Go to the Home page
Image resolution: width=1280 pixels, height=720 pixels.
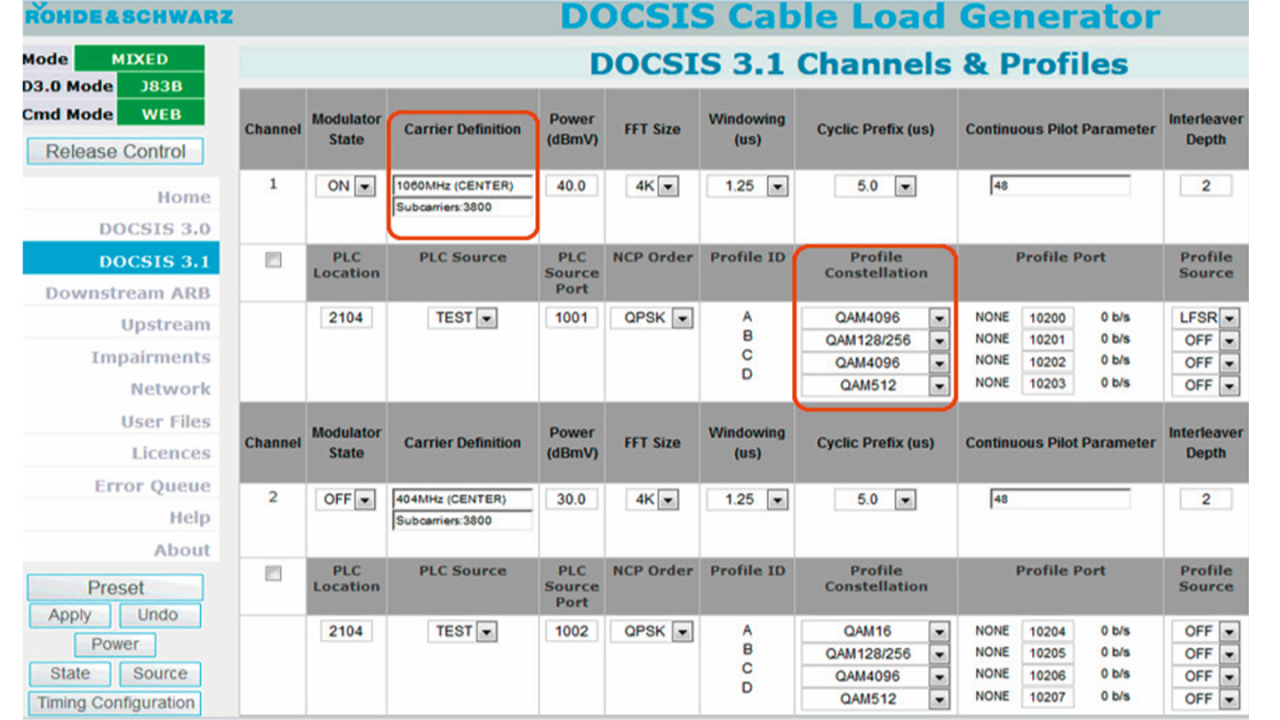(184, 198)
